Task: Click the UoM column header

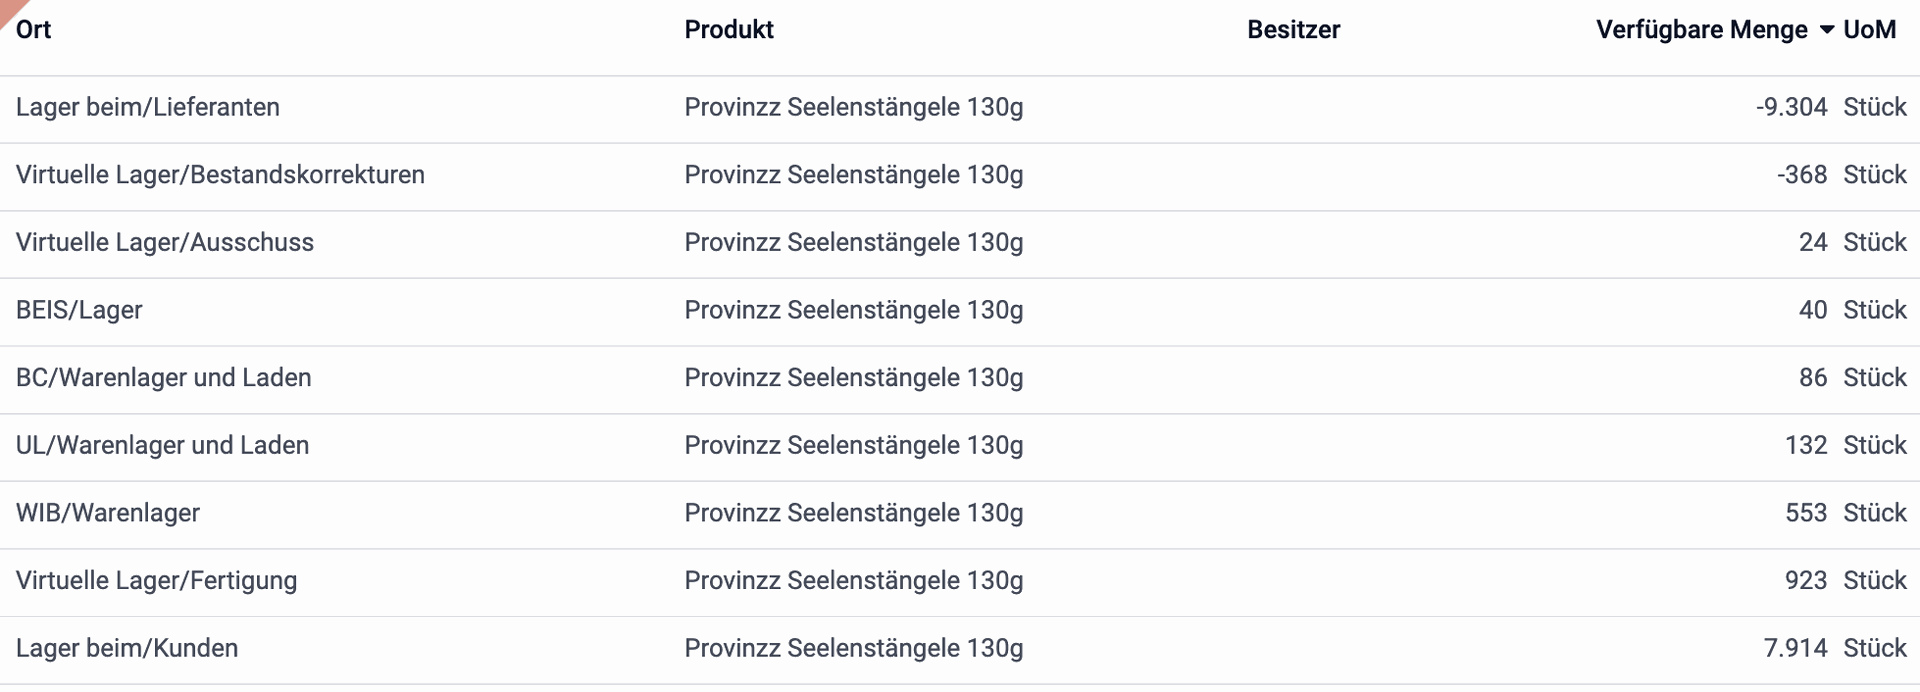Action: (x=1869, y=30)
